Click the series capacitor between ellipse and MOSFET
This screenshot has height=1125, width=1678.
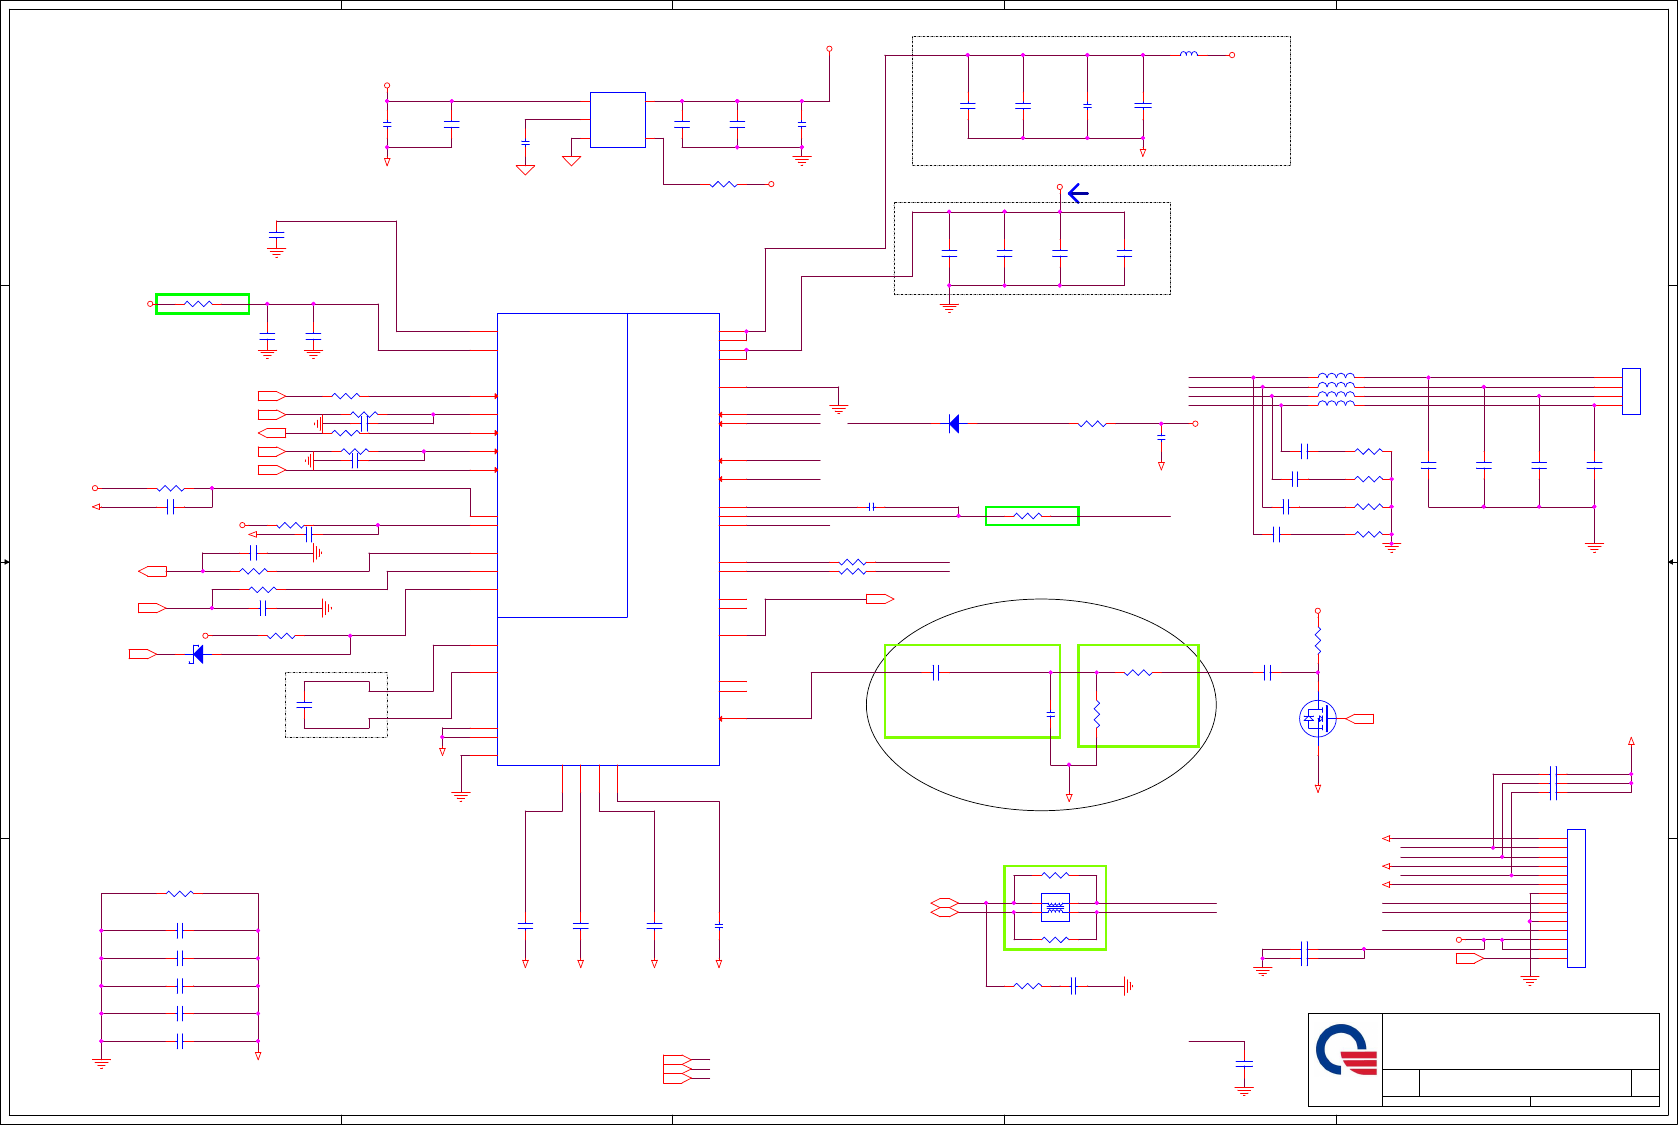click(1267, 673)
